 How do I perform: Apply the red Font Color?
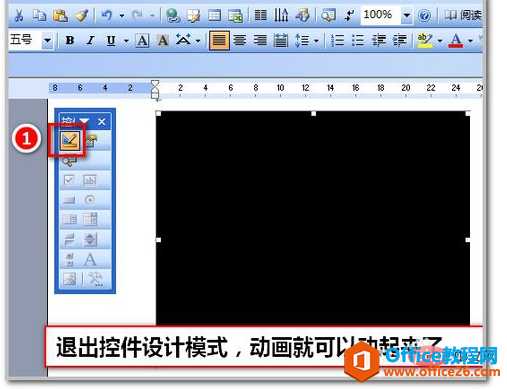(x=456, y=41)
